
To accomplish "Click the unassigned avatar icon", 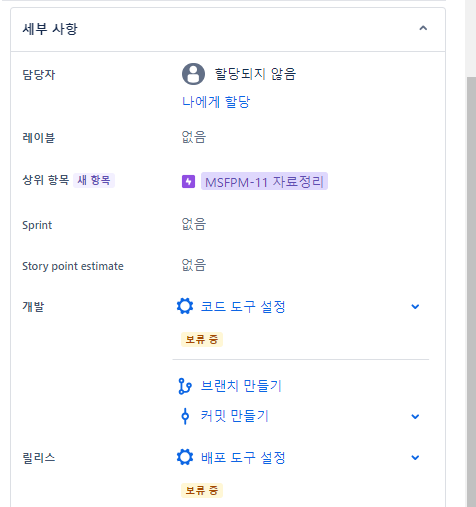I will pyautogui.click(x=193, y=74).
